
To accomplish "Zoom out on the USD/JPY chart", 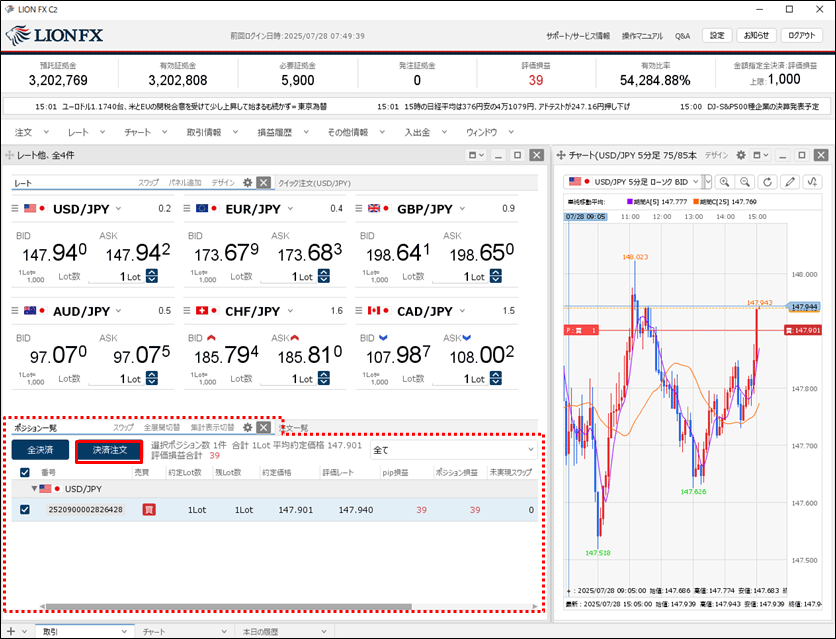I will 745,182.
